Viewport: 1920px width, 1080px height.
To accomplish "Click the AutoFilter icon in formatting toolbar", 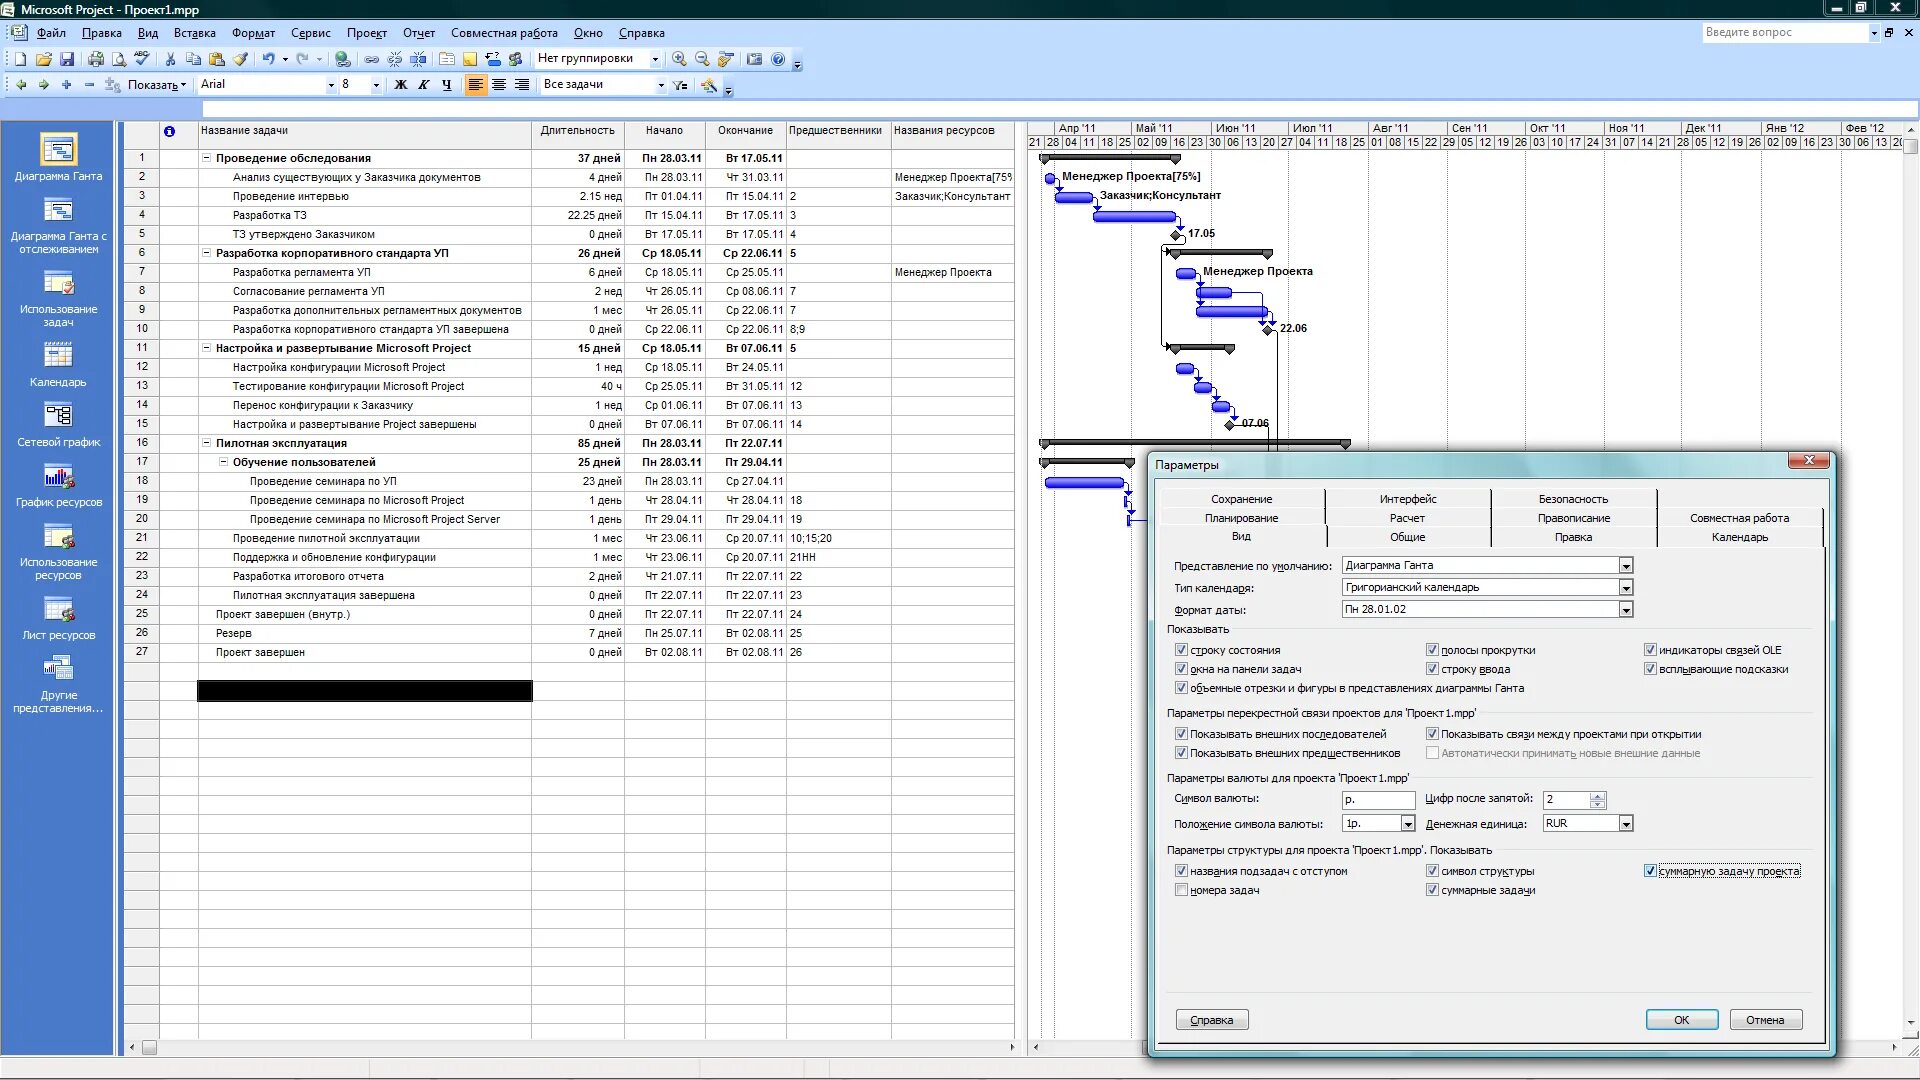I will pos(680,85).
